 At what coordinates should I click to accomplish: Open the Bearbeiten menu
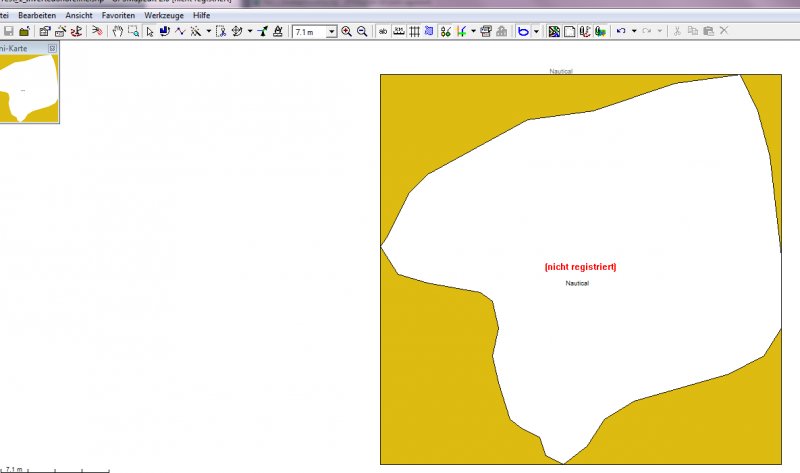(x=38, y=16)
